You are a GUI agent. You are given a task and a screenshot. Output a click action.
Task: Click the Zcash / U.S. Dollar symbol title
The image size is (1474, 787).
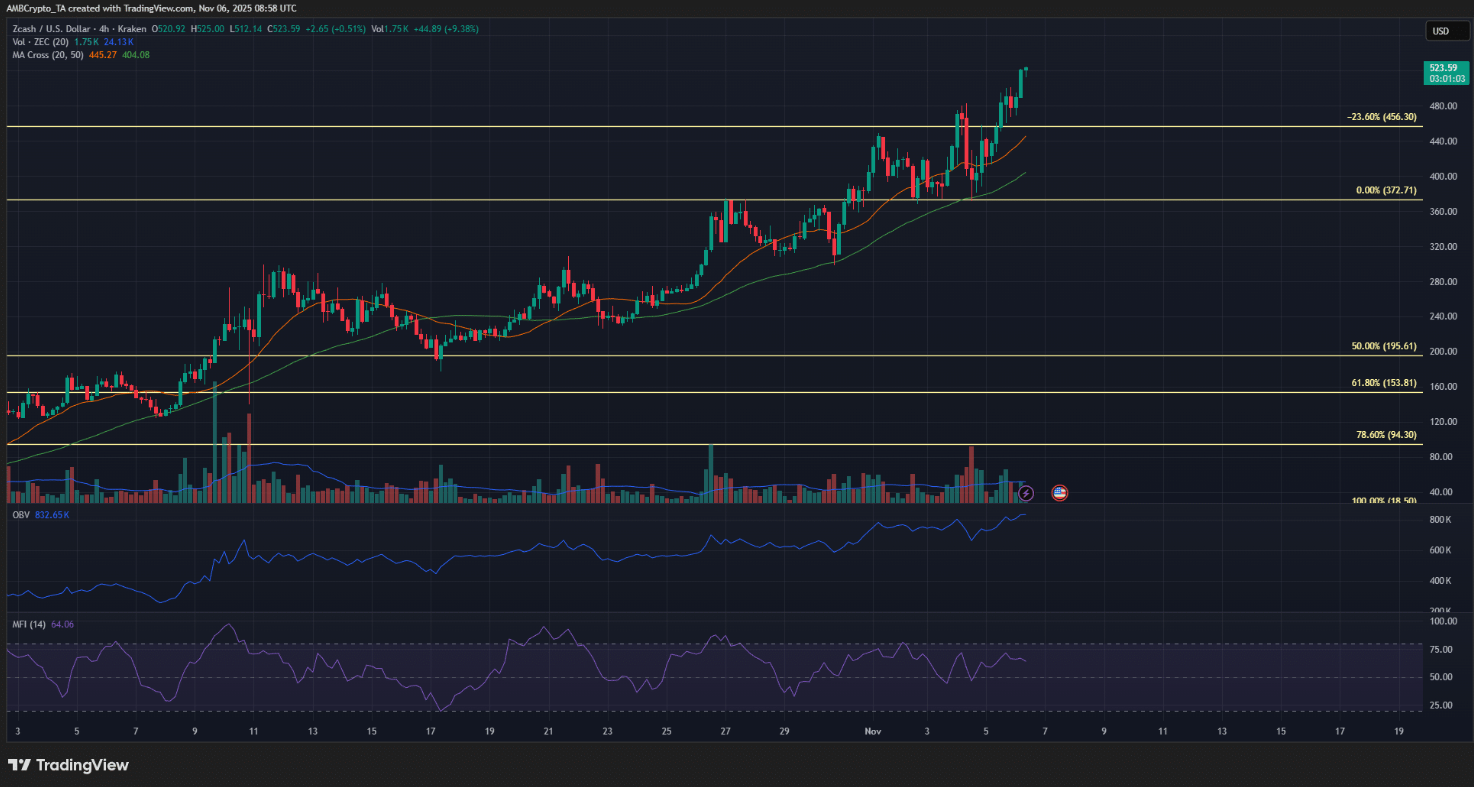(x=64, y=28)
